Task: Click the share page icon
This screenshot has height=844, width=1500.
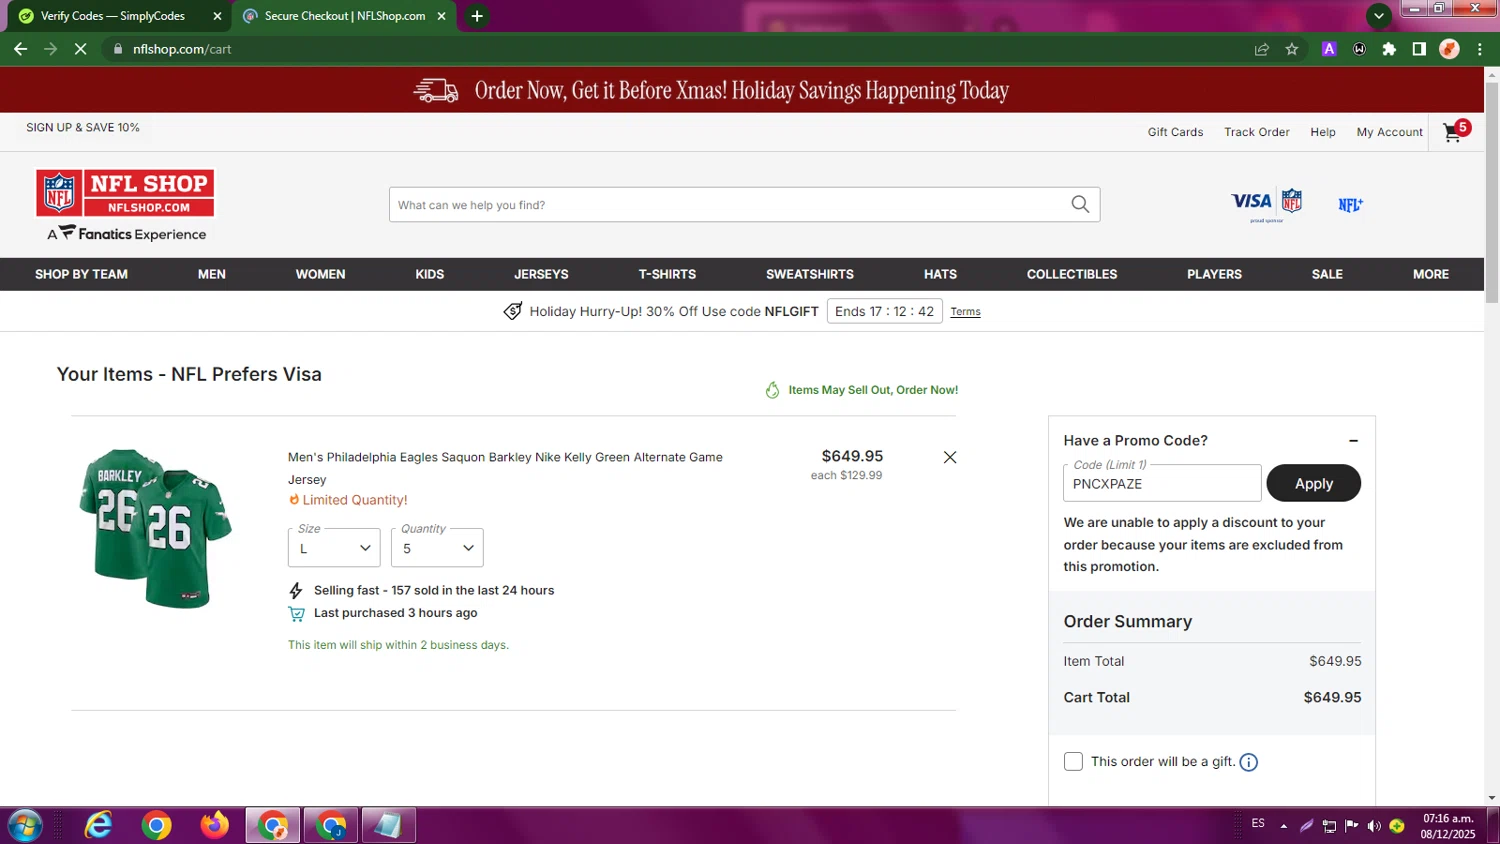Action: pos(1262,49)
